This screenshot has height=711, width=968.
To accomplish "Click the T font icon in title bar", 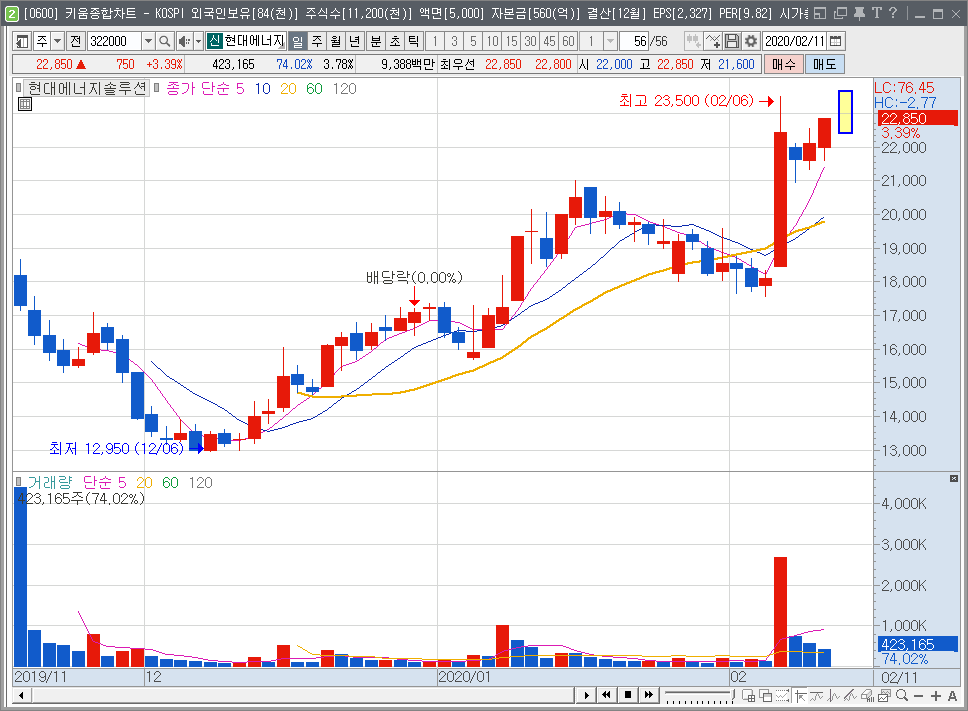I will click(877, 13).
